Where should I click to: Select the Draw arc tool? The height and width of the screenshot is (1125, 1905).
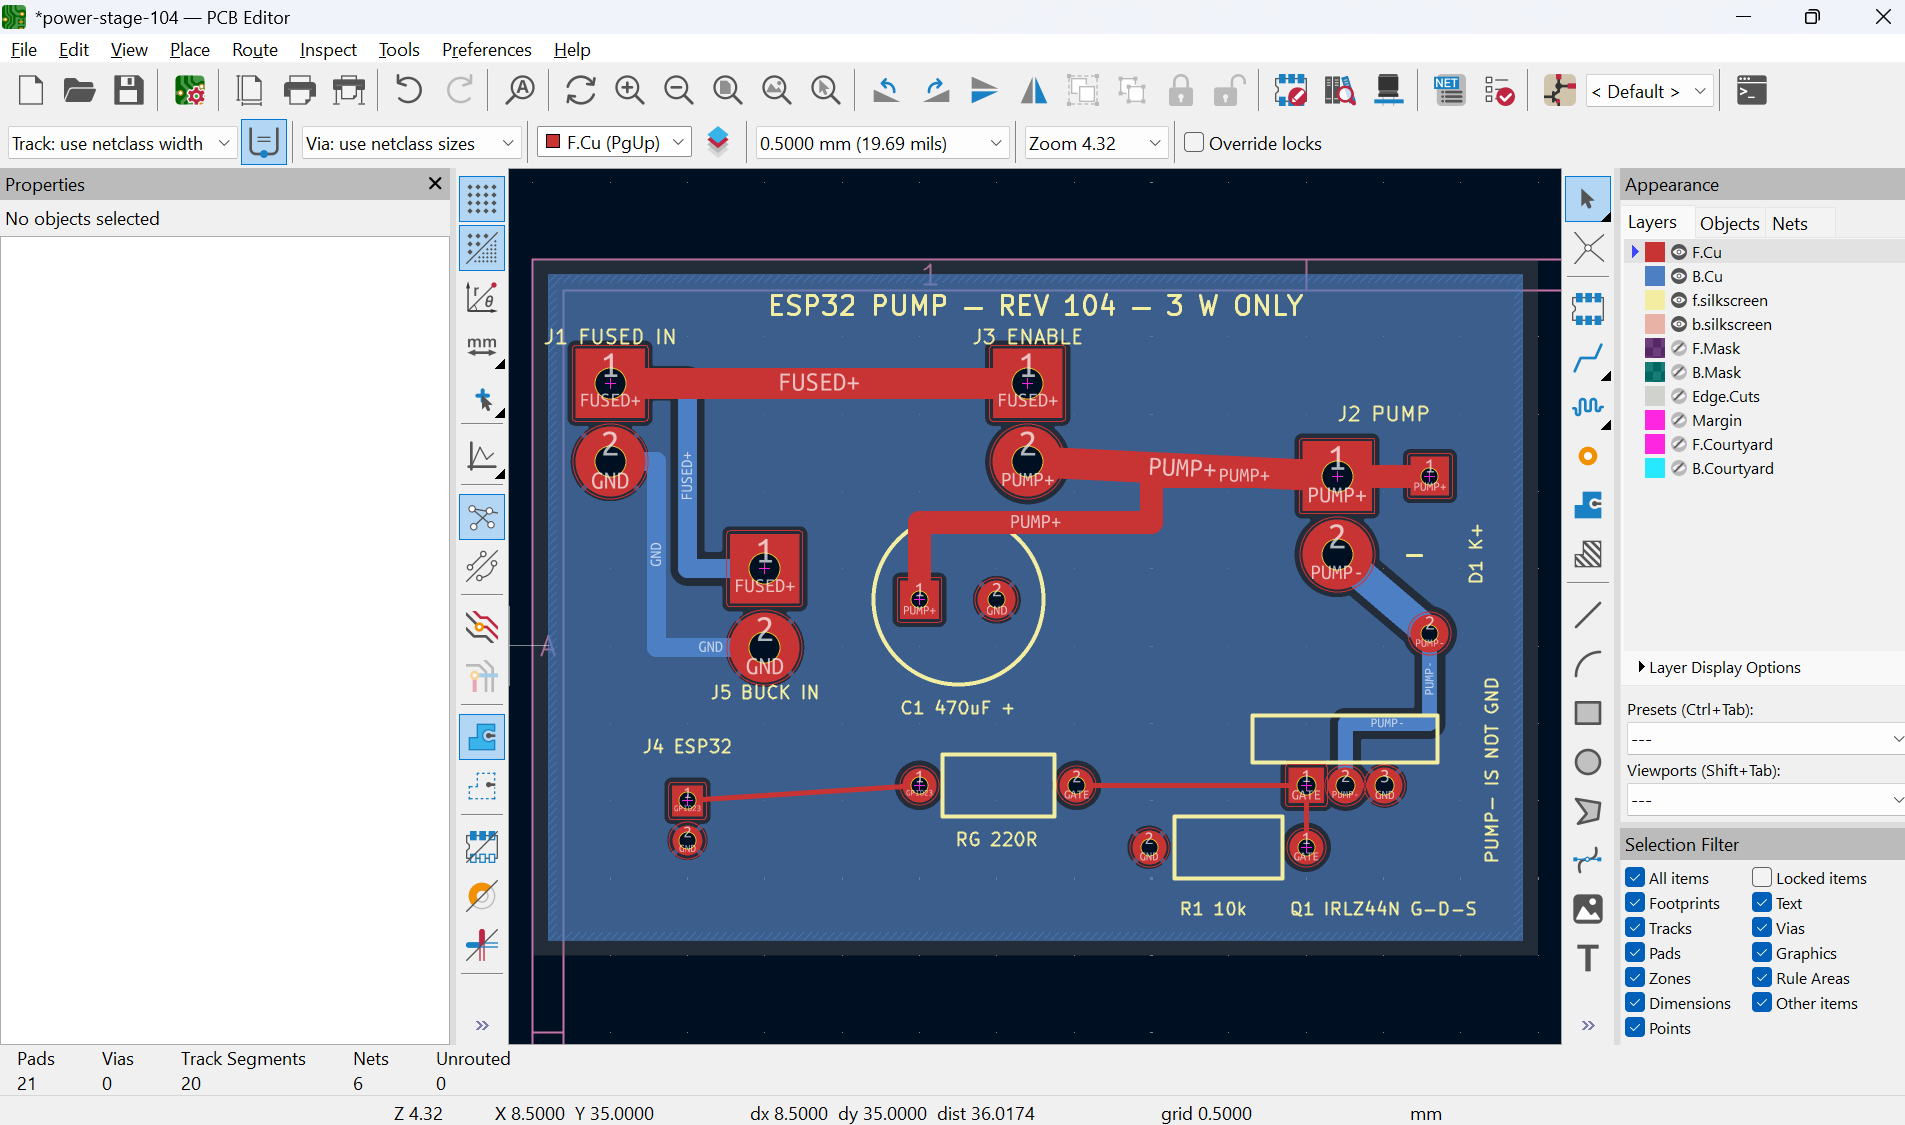pos(1588,663)
